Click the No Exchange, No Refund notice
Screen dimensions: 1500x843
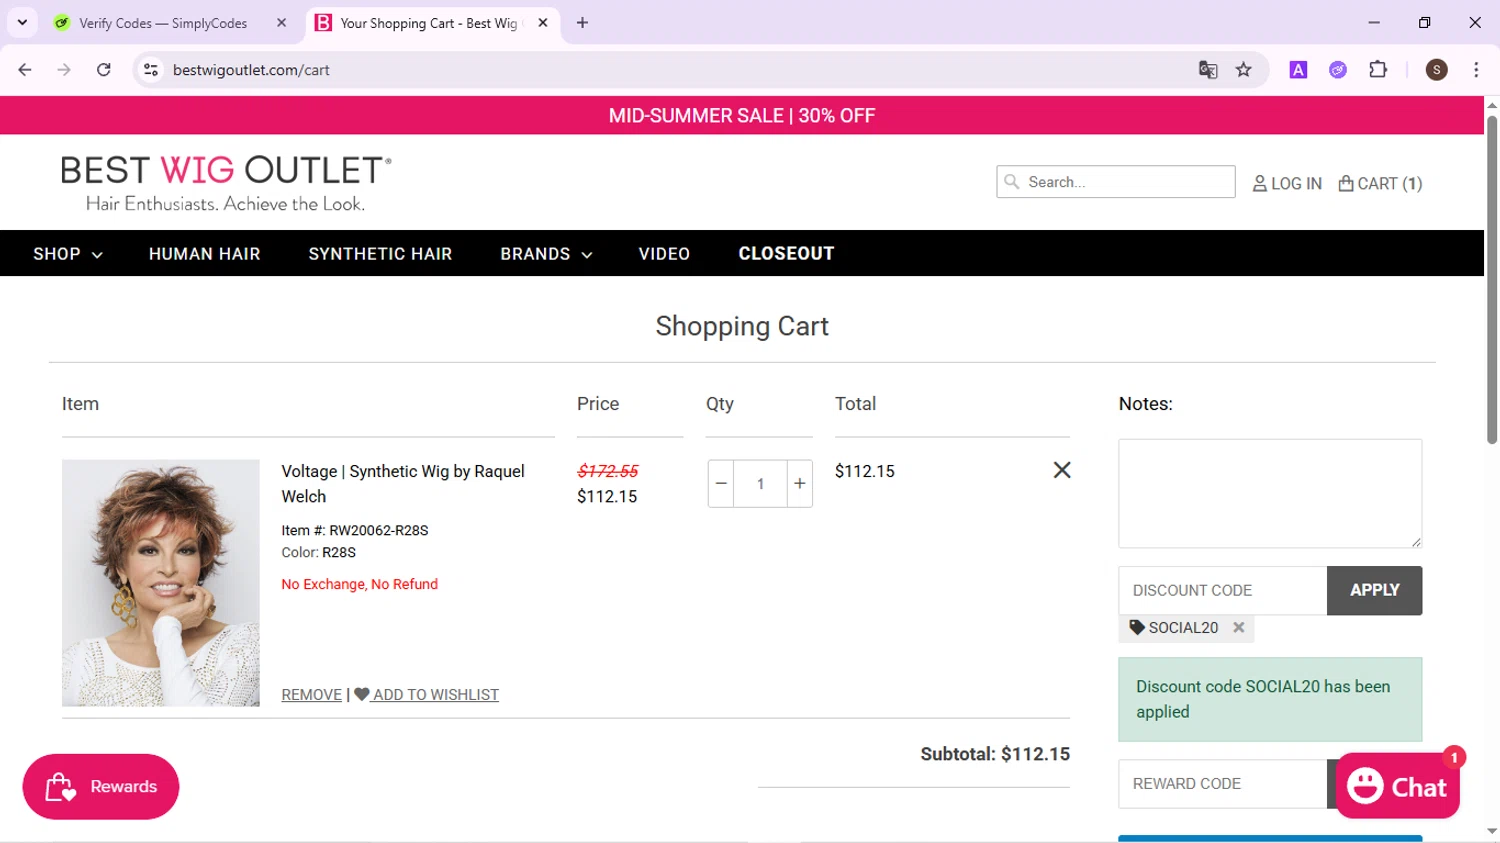click(x=360, y=584)
